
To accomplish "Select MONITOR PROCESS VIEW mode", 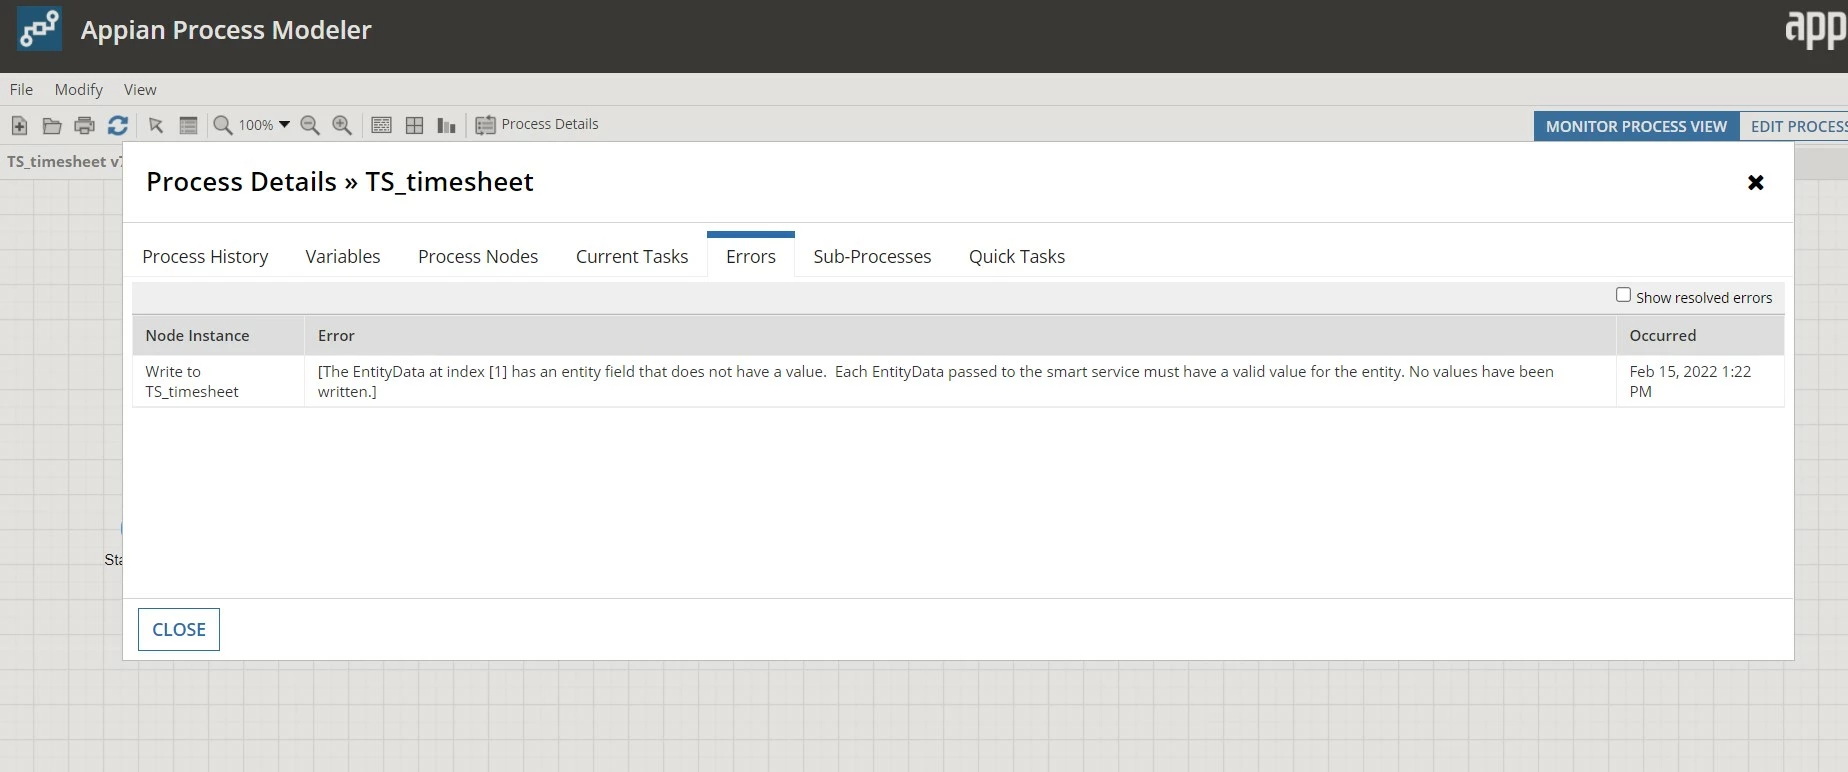I will tap(1636, 126).
